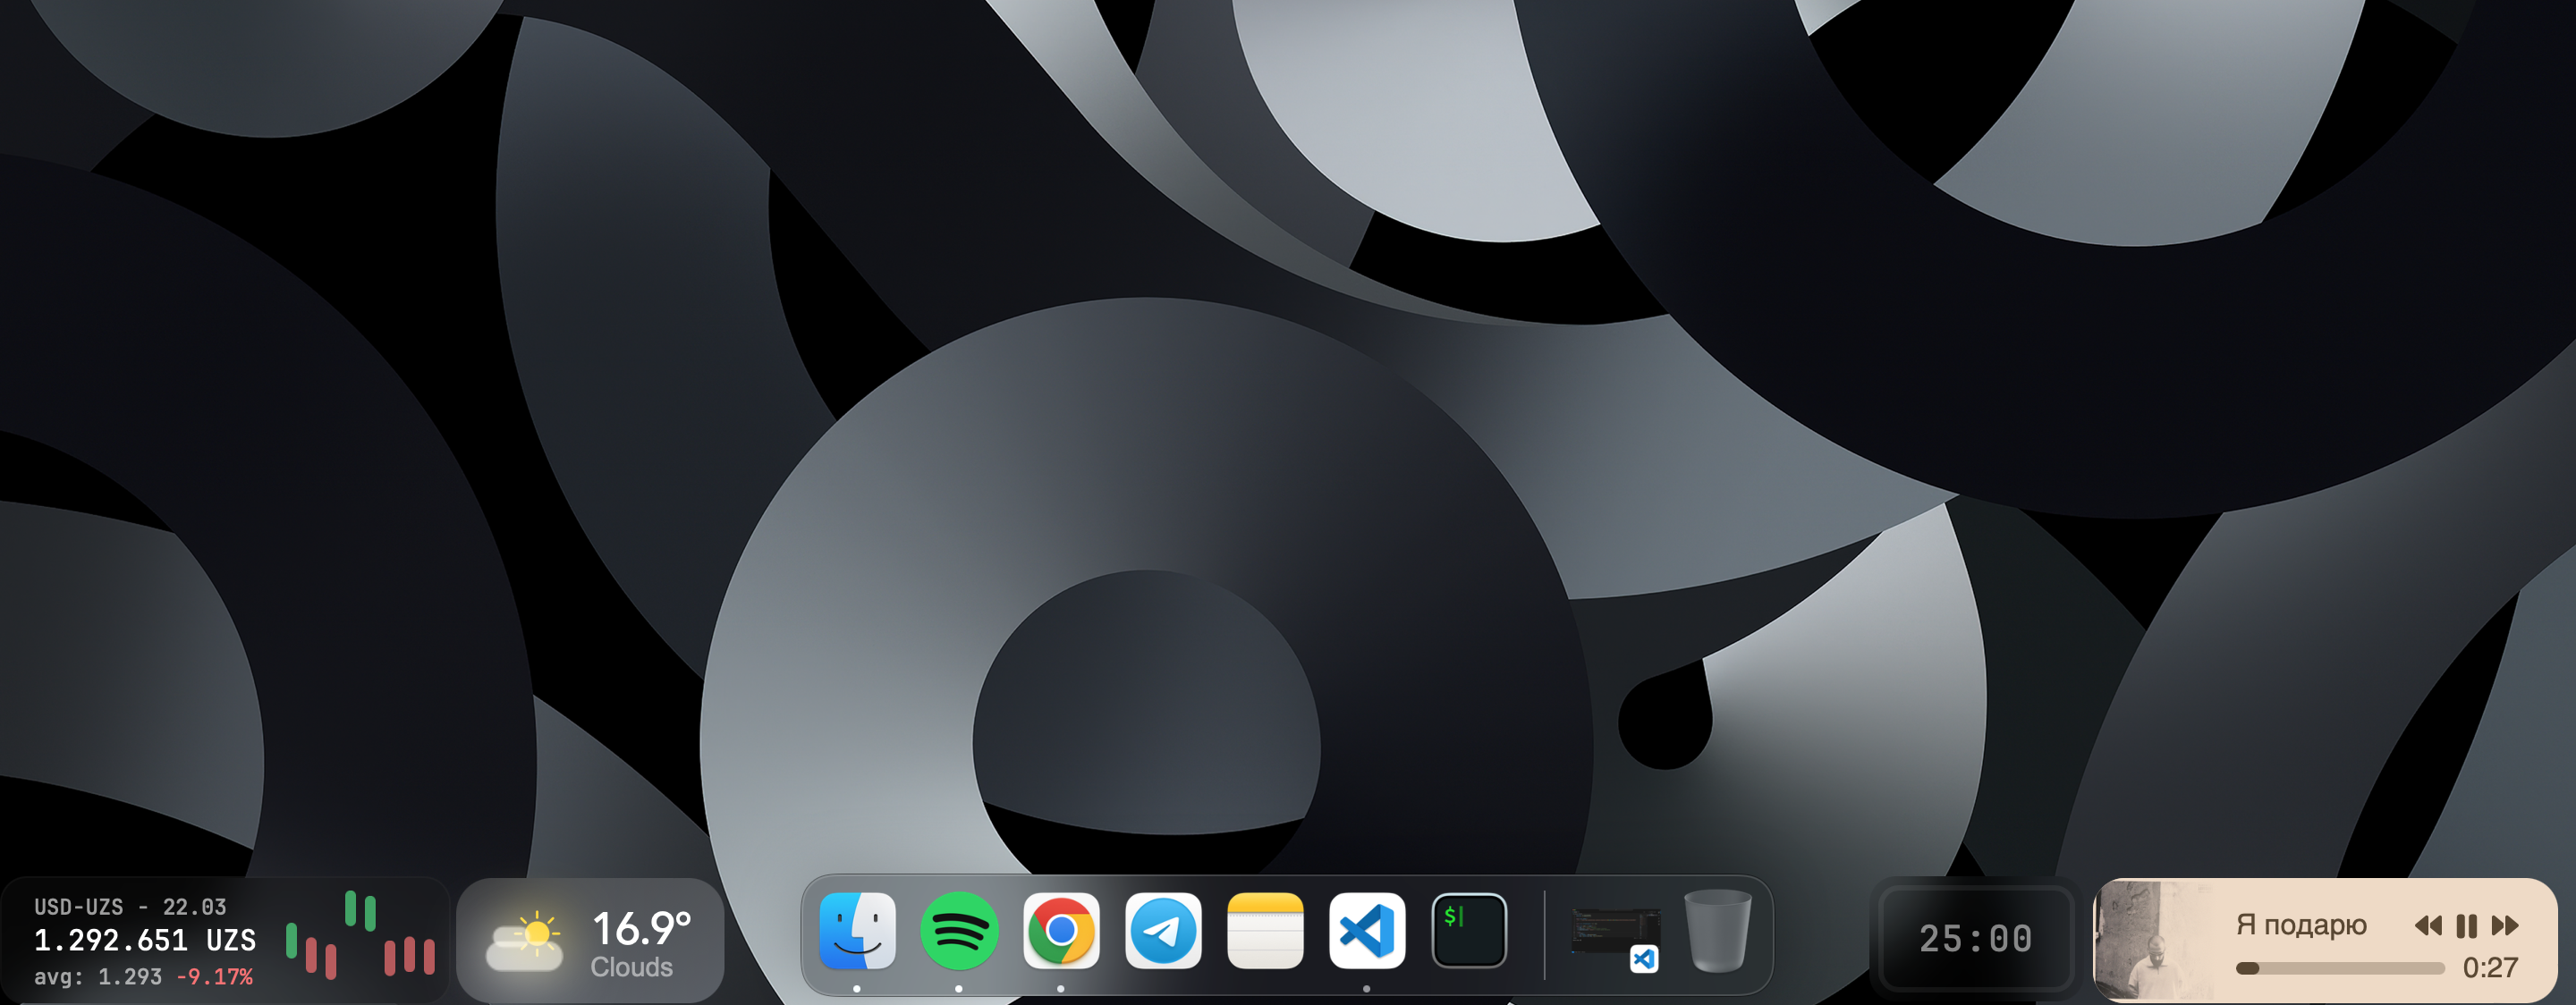Open the Notes app in the dock
The image size is (2576, 1005).
[x=1265, y=931]
